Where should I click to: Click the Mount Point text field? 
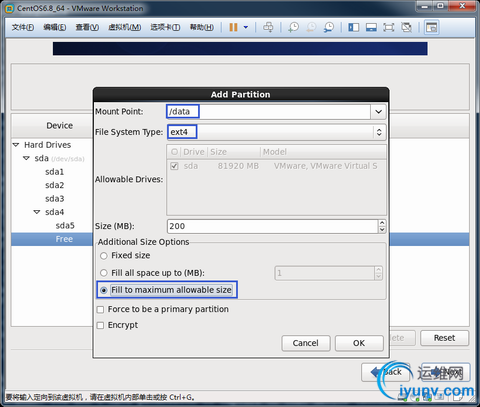tap(268, 112)
